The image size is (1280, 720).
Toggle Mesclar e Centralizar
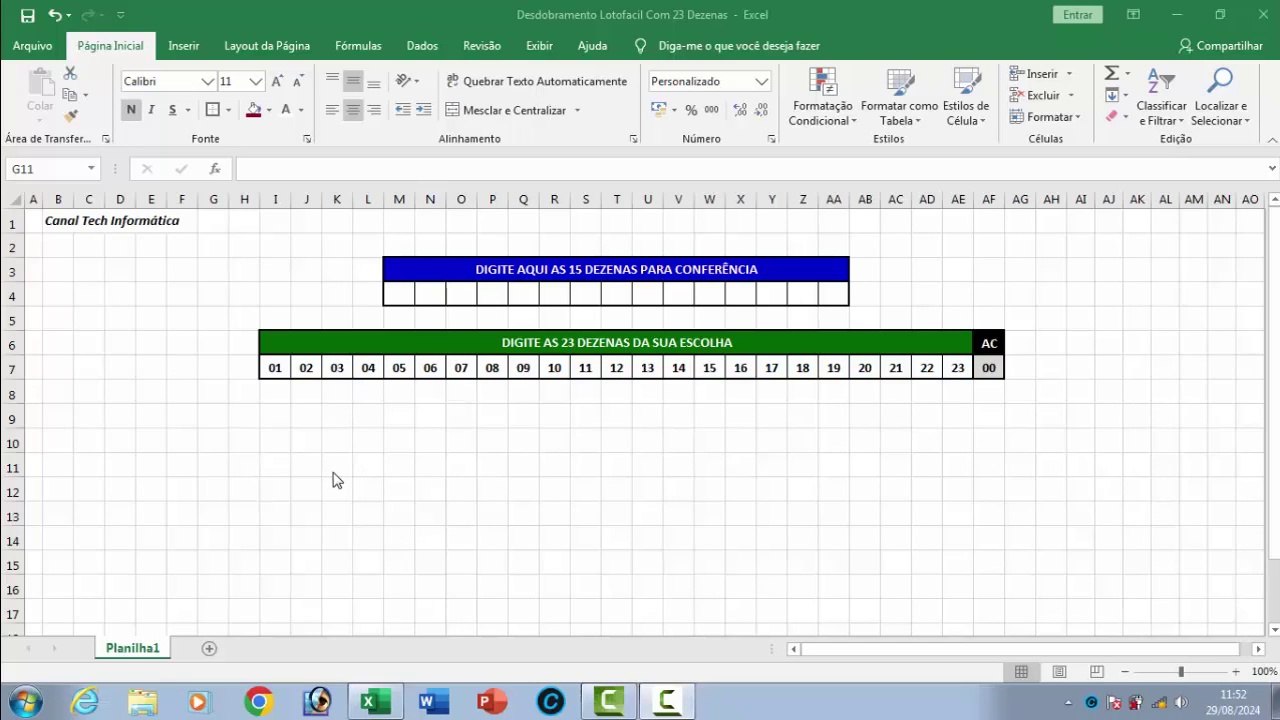click(x=506, y=110)
